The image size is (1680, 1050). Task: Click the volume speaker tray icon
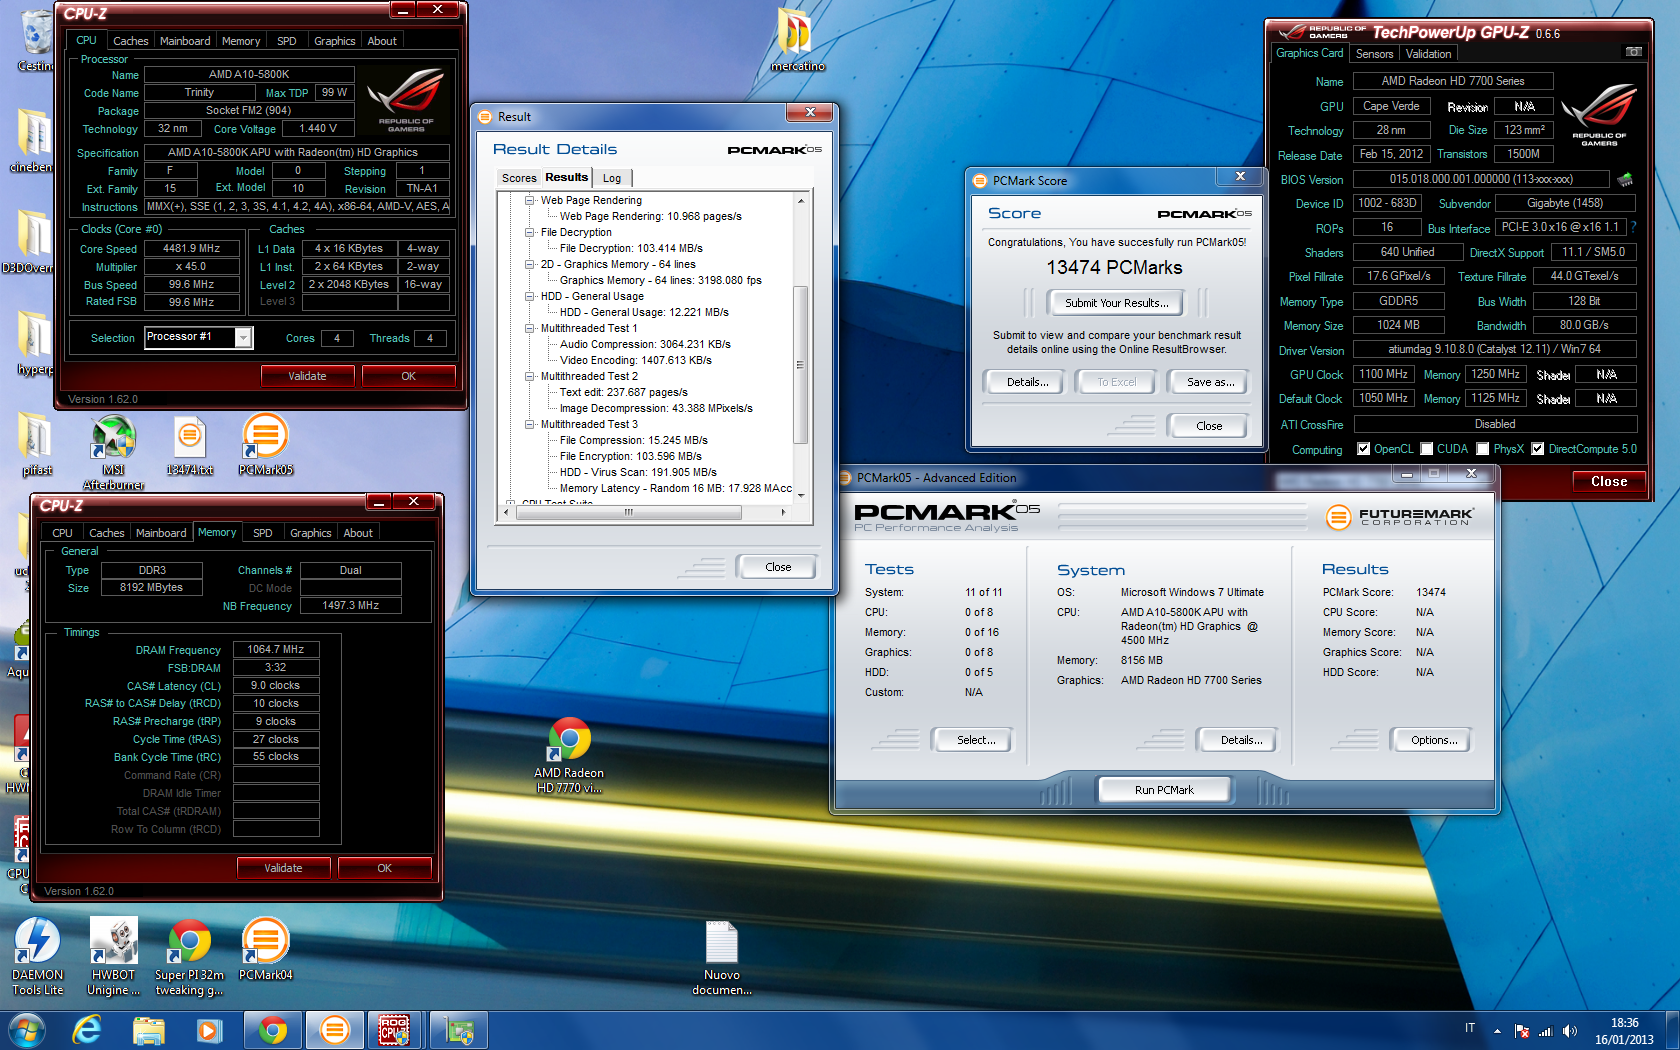coord(1569,1030)
